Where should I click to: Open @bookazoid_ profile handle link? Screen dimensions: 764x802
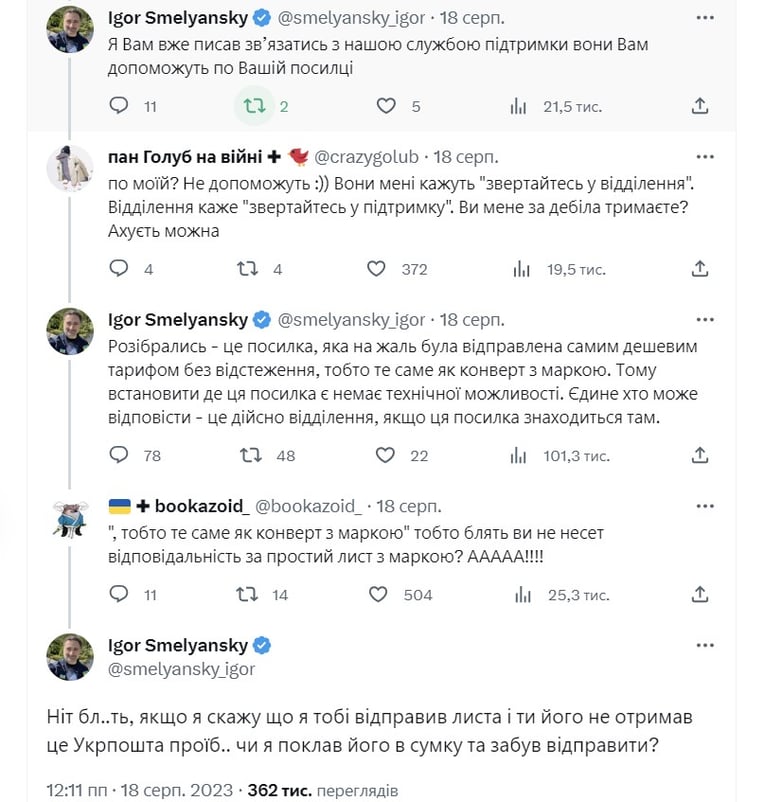pos(308,506)
